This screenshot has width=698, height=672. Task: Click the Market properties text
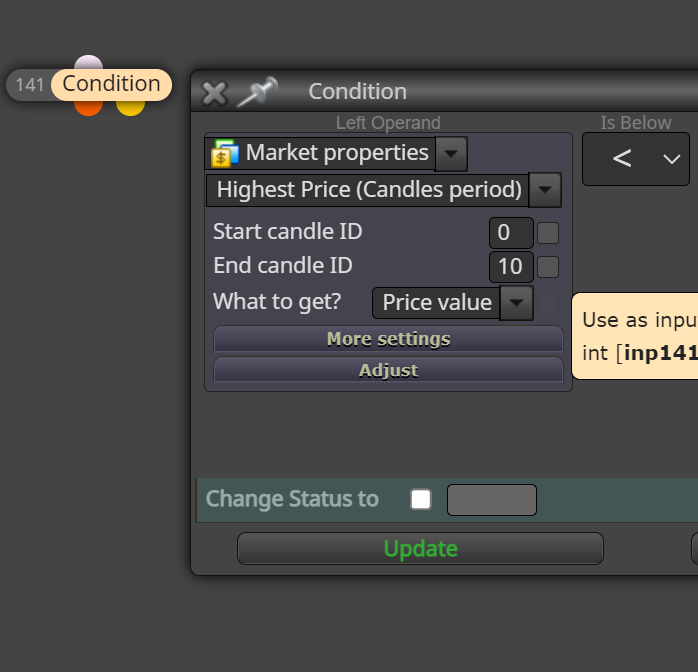click(x=337, y=153)
